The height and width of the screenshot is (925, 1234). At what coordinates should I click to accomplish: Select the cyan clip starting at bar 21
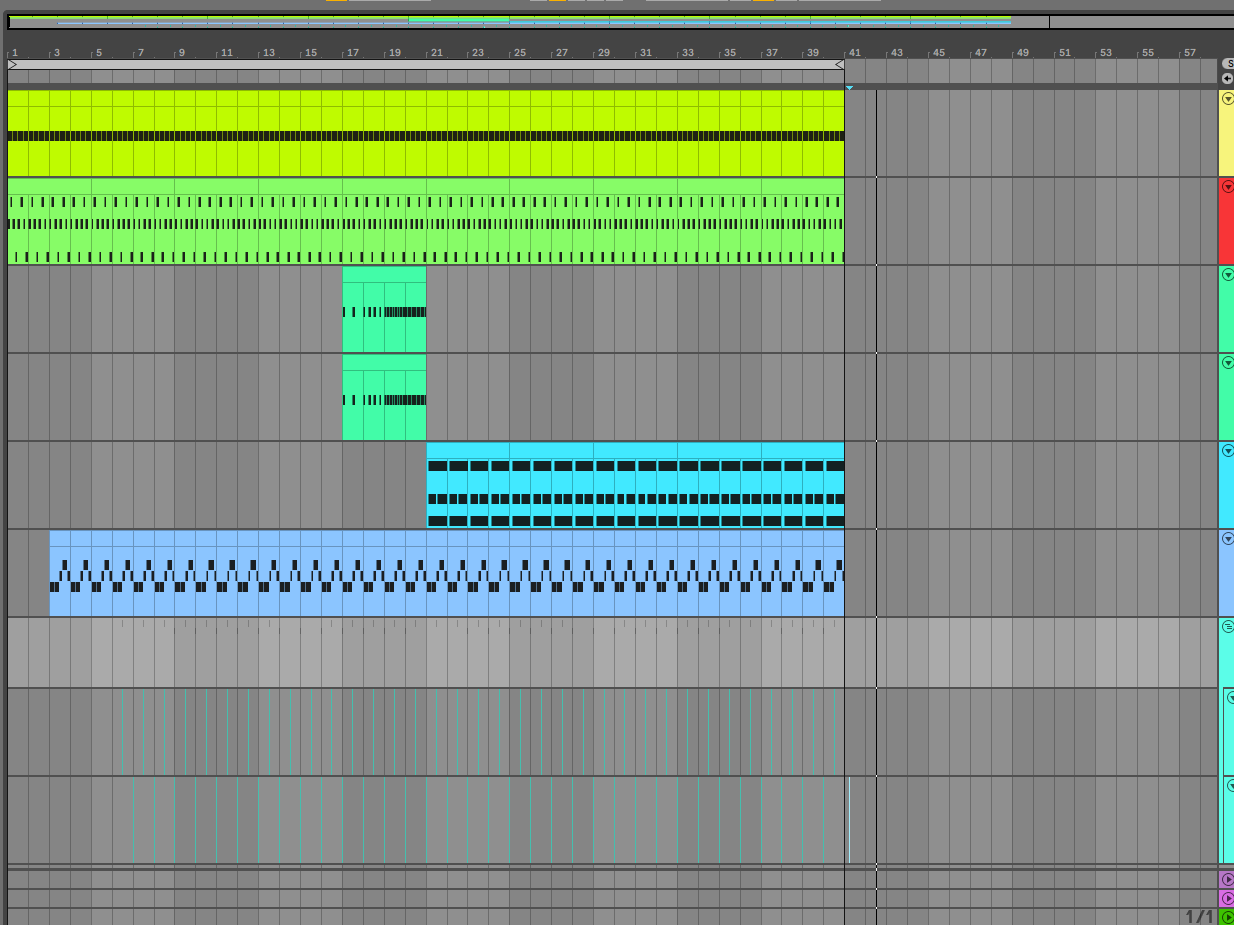click(636, 485)
